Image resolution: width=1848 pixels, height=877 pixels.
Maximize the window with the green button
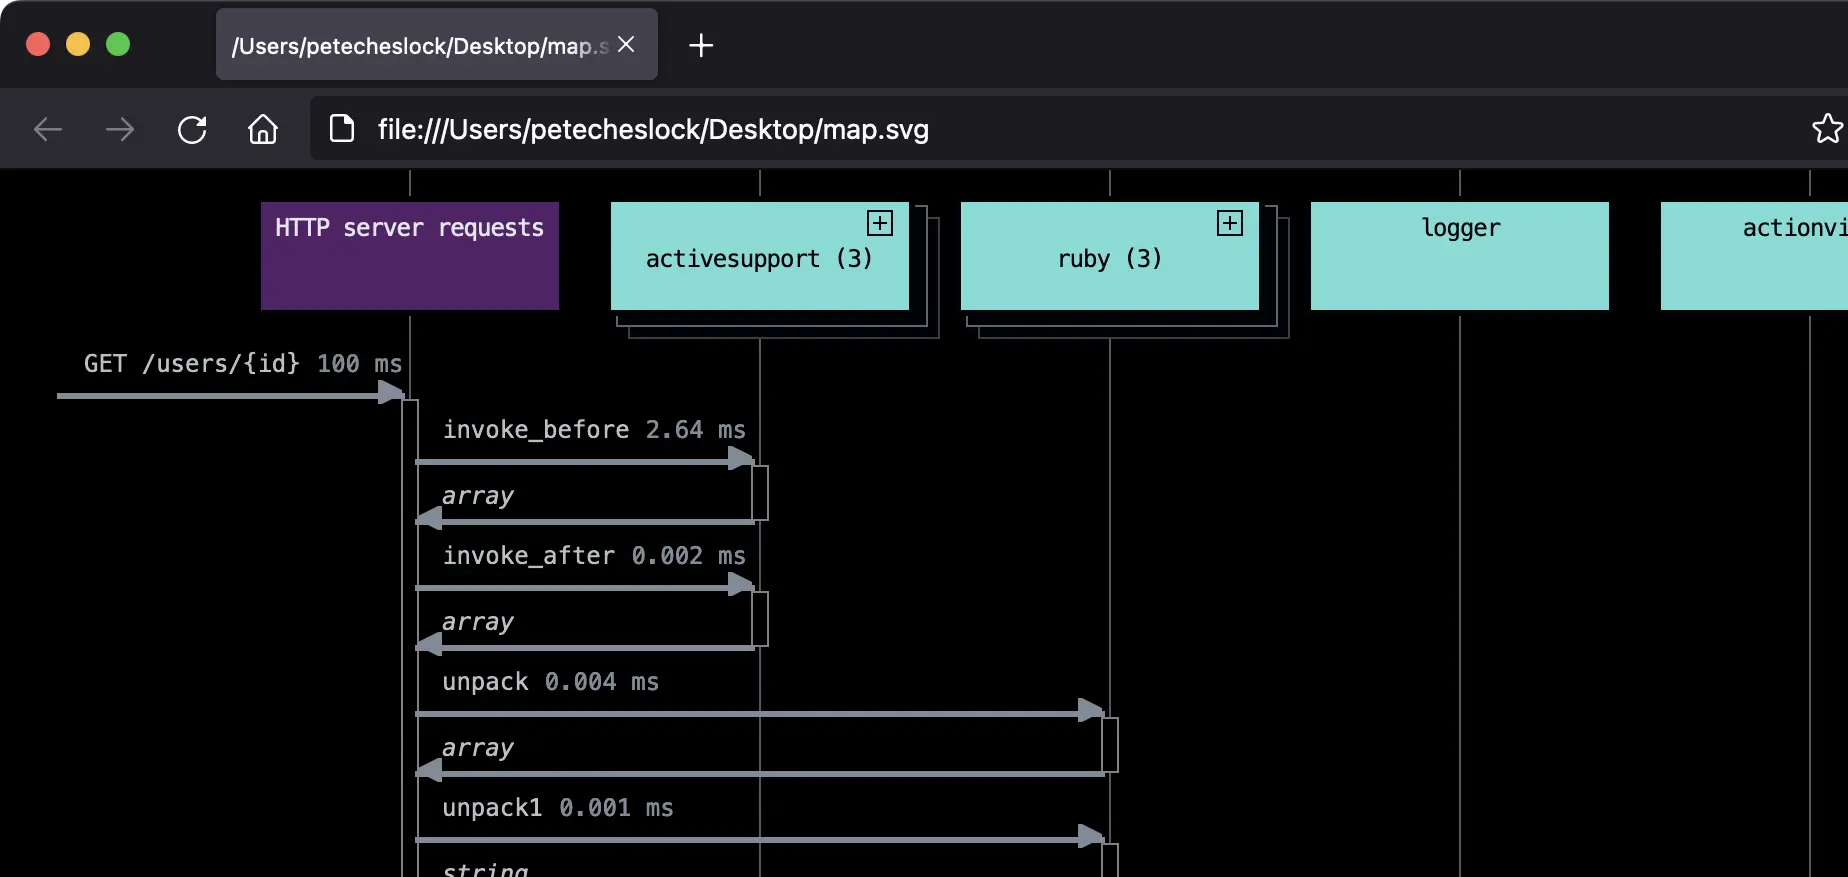point(118,44)
